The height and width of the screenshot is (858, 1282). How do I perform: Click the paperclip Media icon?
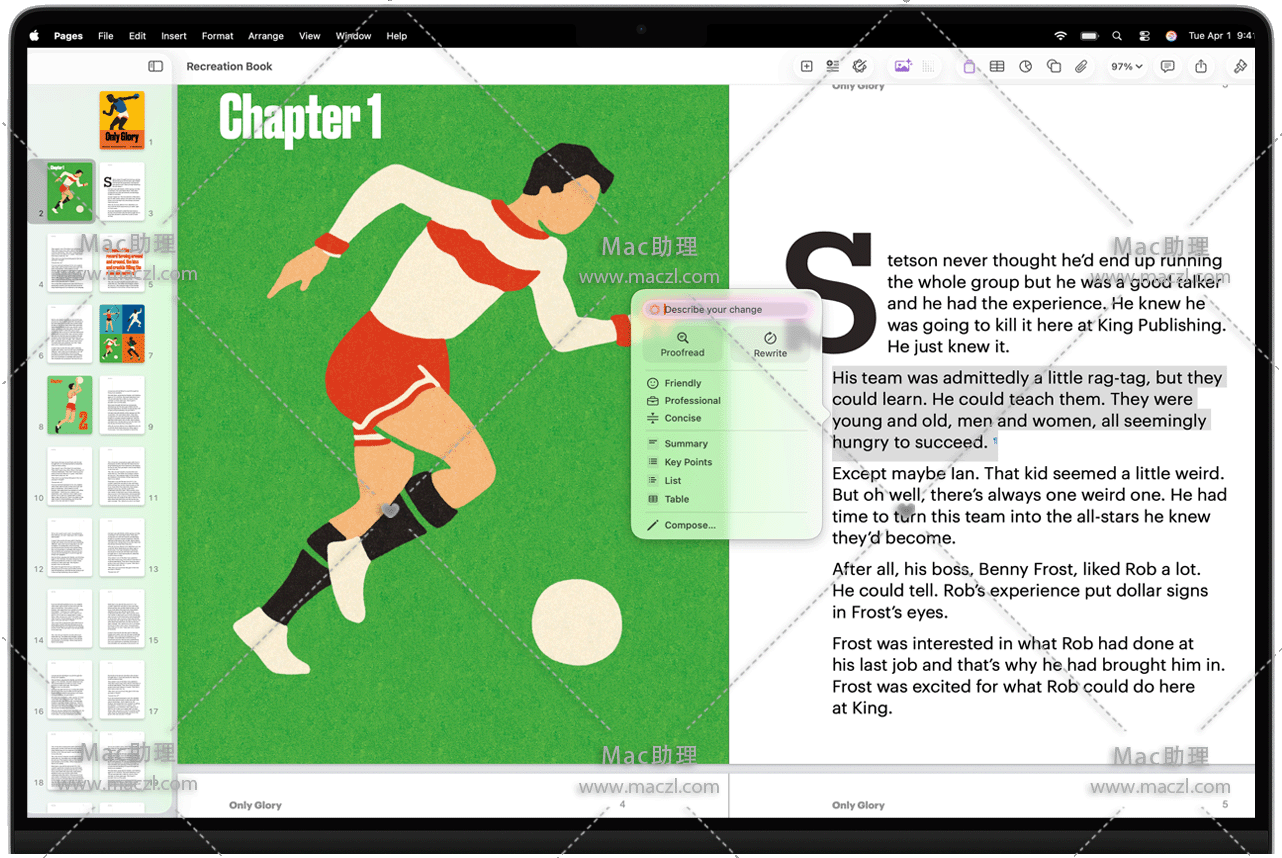[x=1081, y=66]
